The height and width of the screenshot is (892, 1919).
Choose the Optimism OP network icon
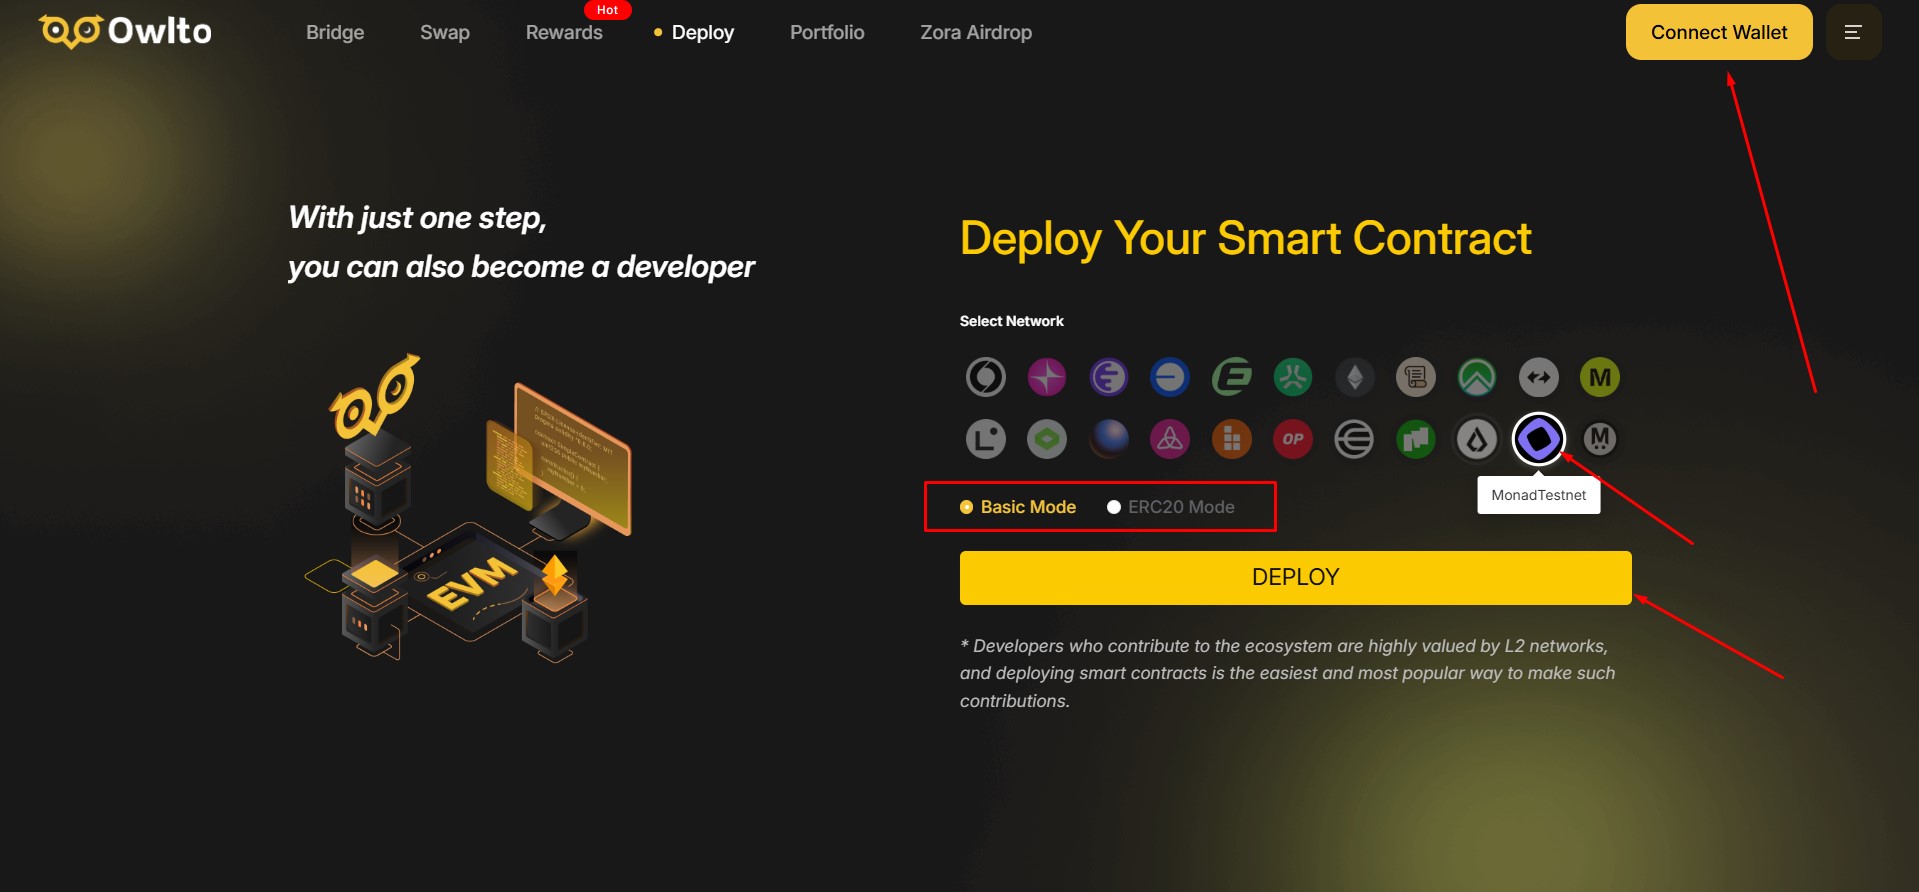(1293, 439)
